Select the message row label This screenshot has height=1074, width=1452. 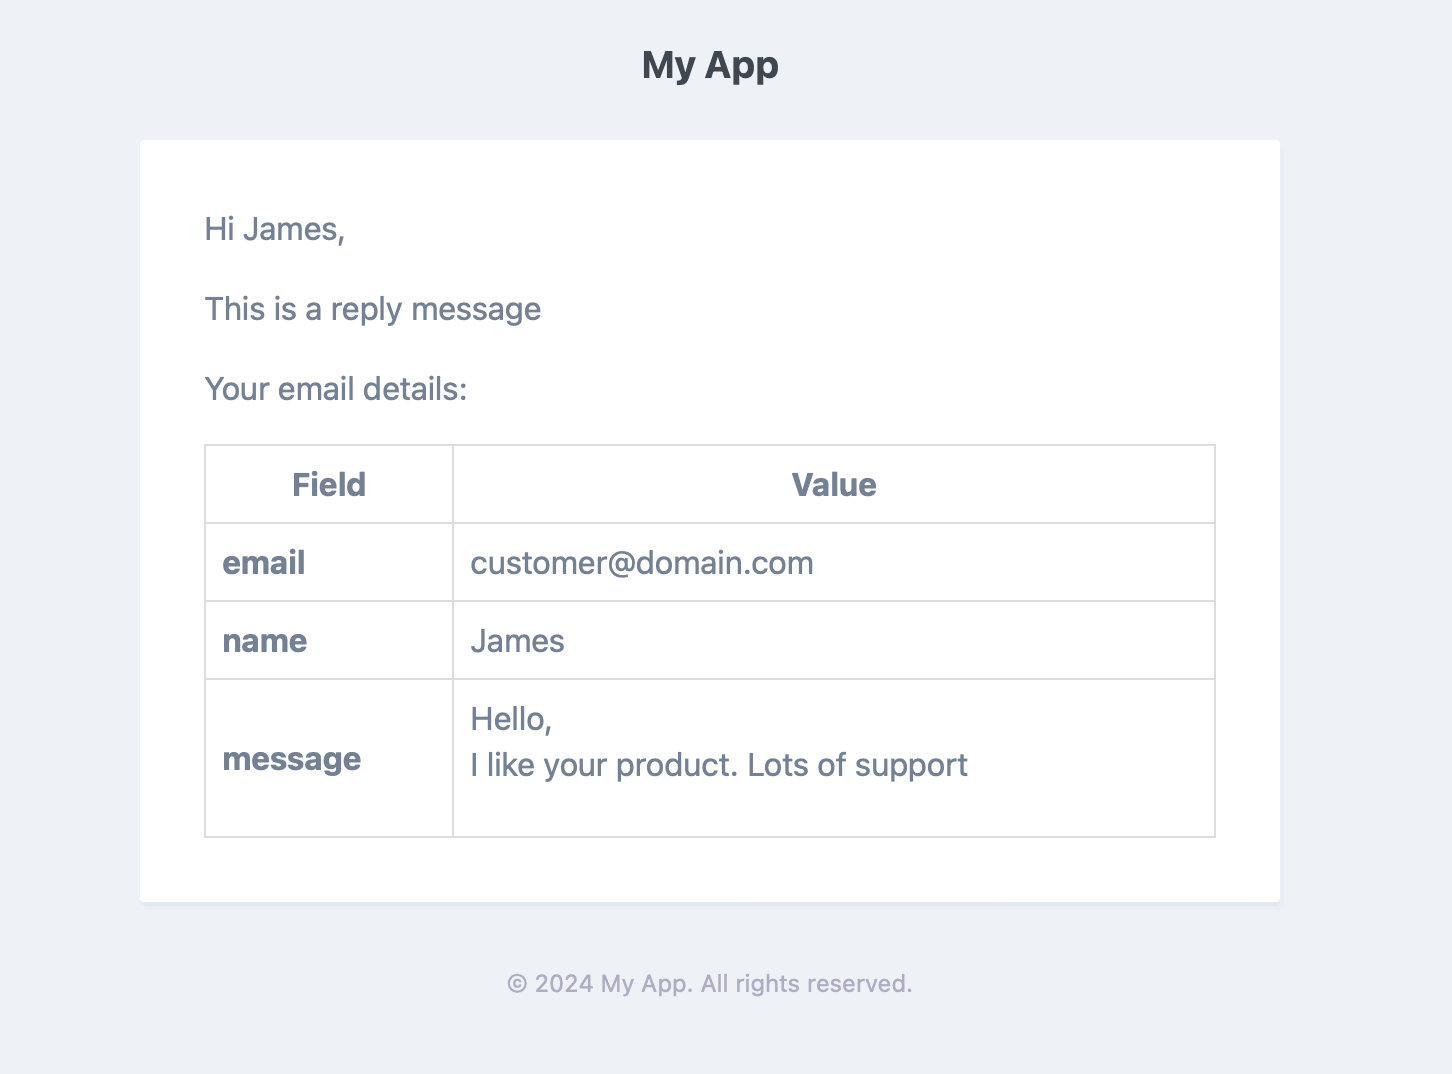point(292,759)
